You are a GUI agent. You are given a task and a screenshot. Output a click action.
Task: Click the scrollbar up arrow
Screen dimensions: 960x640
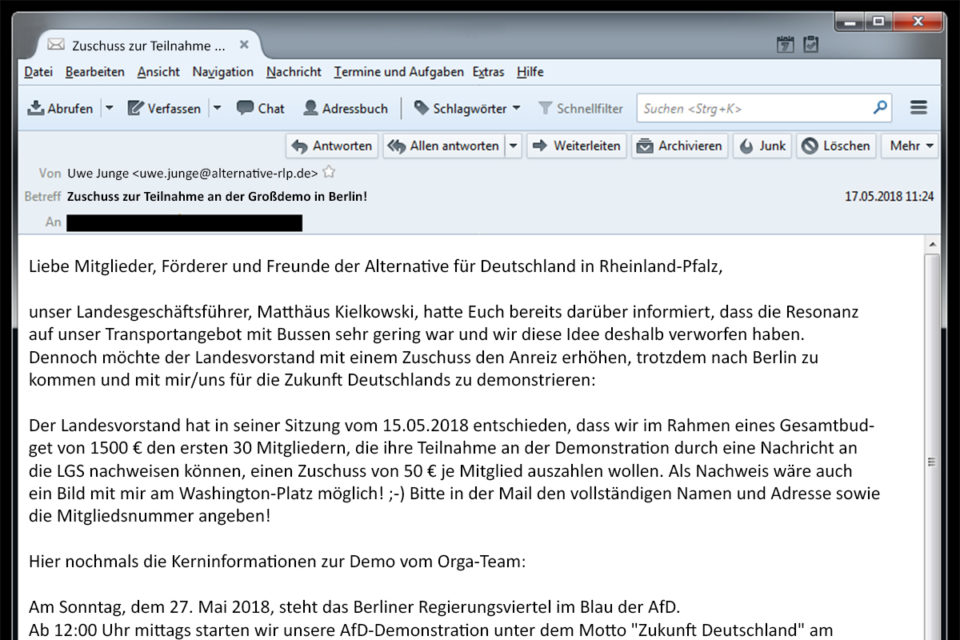coord(932,244)
